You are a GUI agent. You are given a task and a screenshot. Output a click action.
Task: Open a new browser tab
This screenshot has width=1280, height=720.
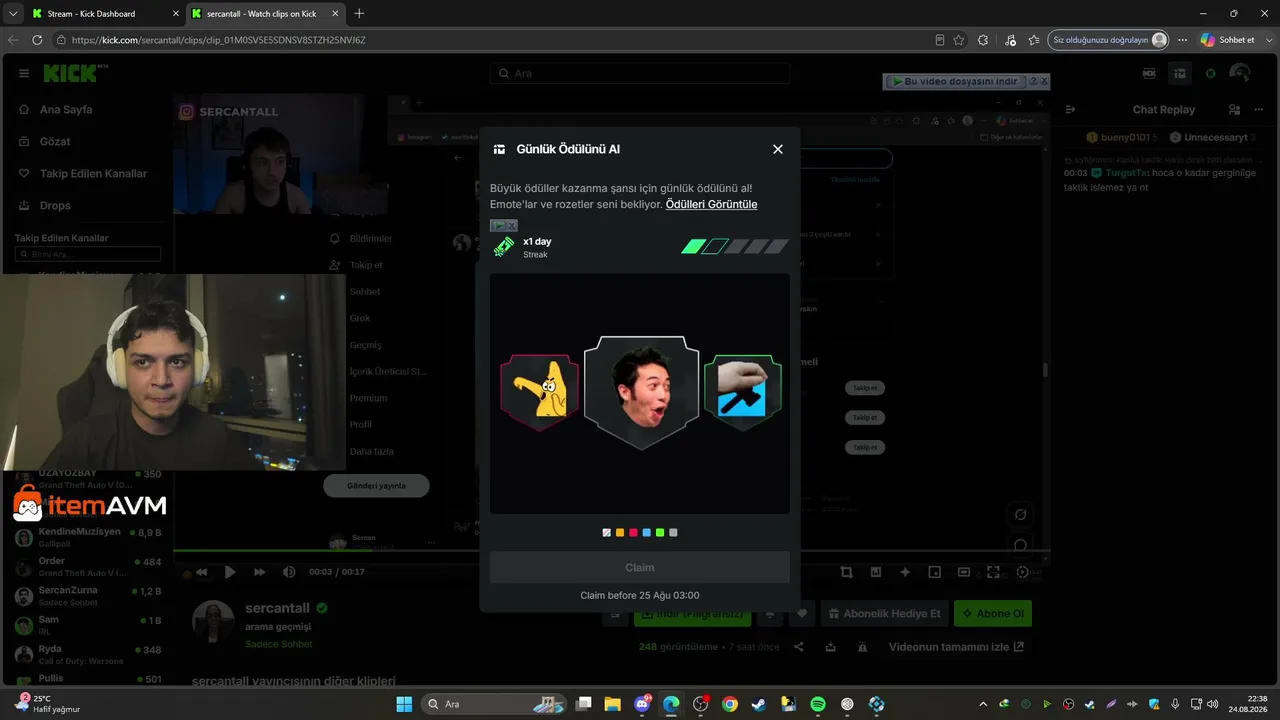click(x=359, y=14)
